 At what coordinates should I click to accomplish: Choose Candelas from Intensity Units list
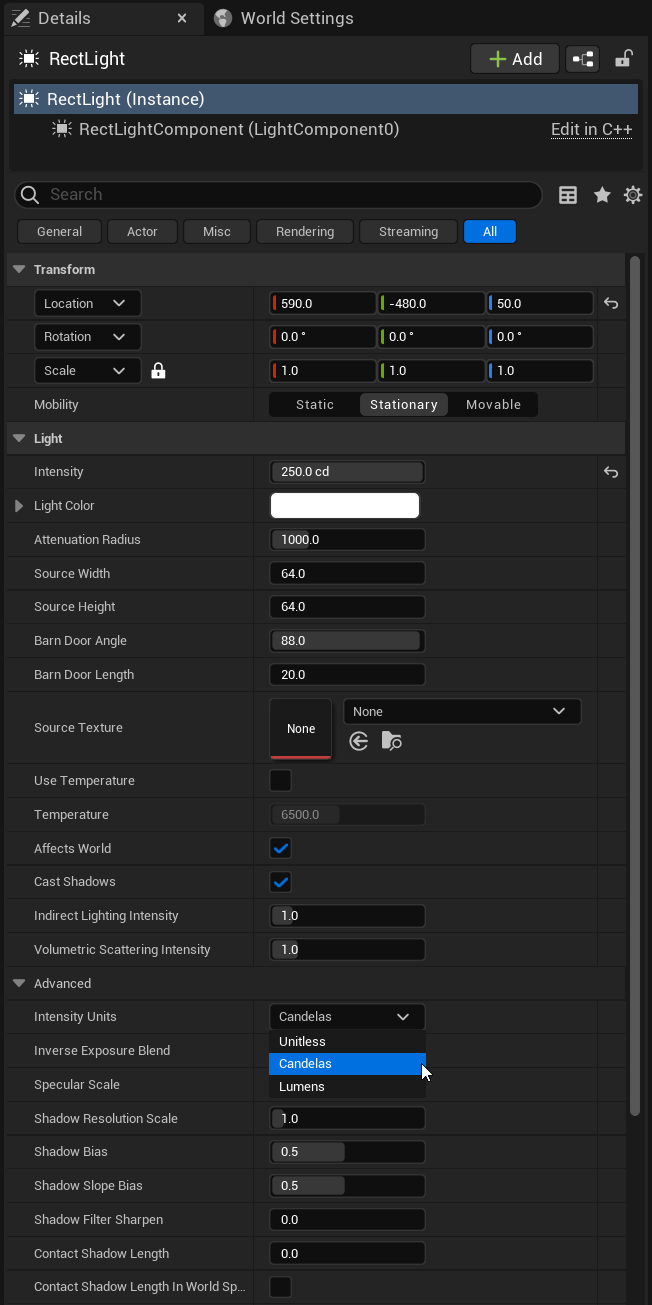[x=347, y=1064]
